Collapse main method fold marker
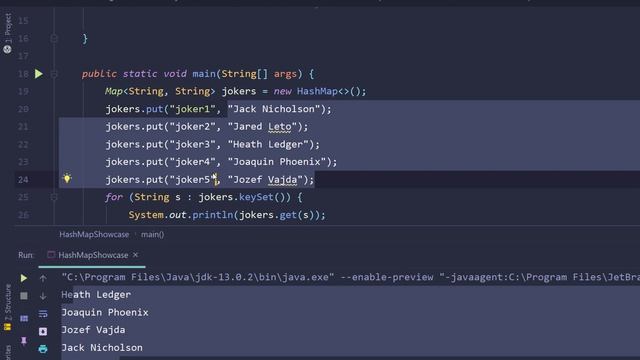 click(54, 74)
